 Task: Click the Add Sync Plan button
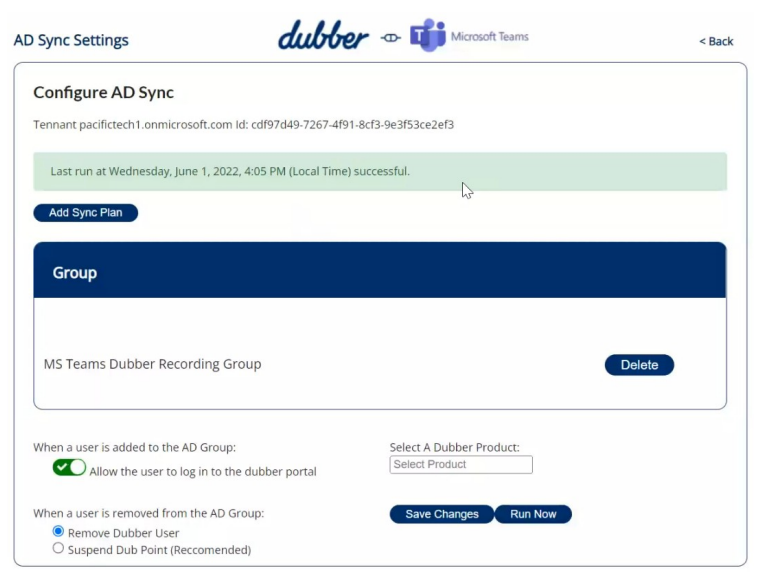click(x=85, y=213)
